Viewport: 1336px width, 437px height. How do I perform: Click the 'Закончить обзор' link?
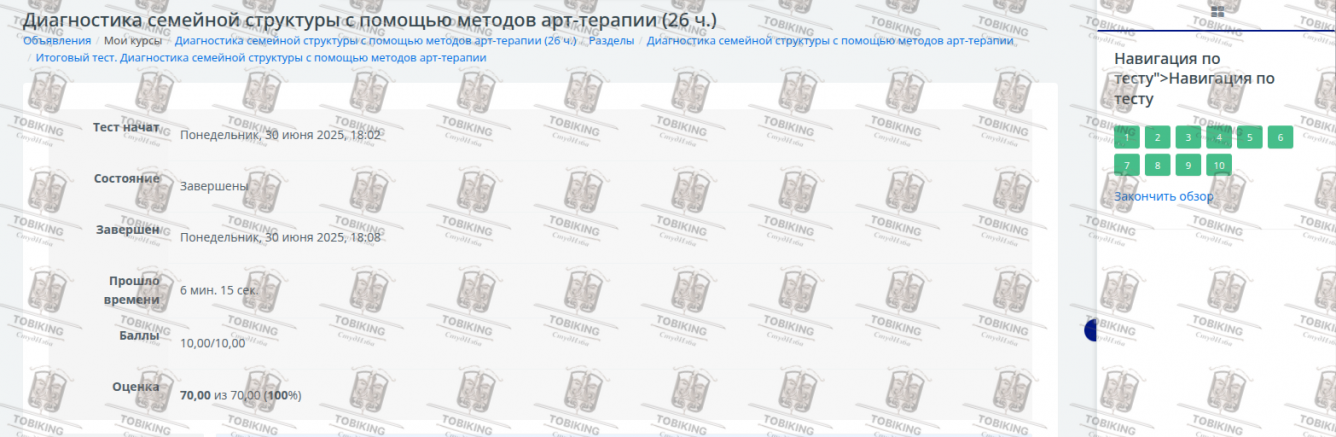(1164, 196)
